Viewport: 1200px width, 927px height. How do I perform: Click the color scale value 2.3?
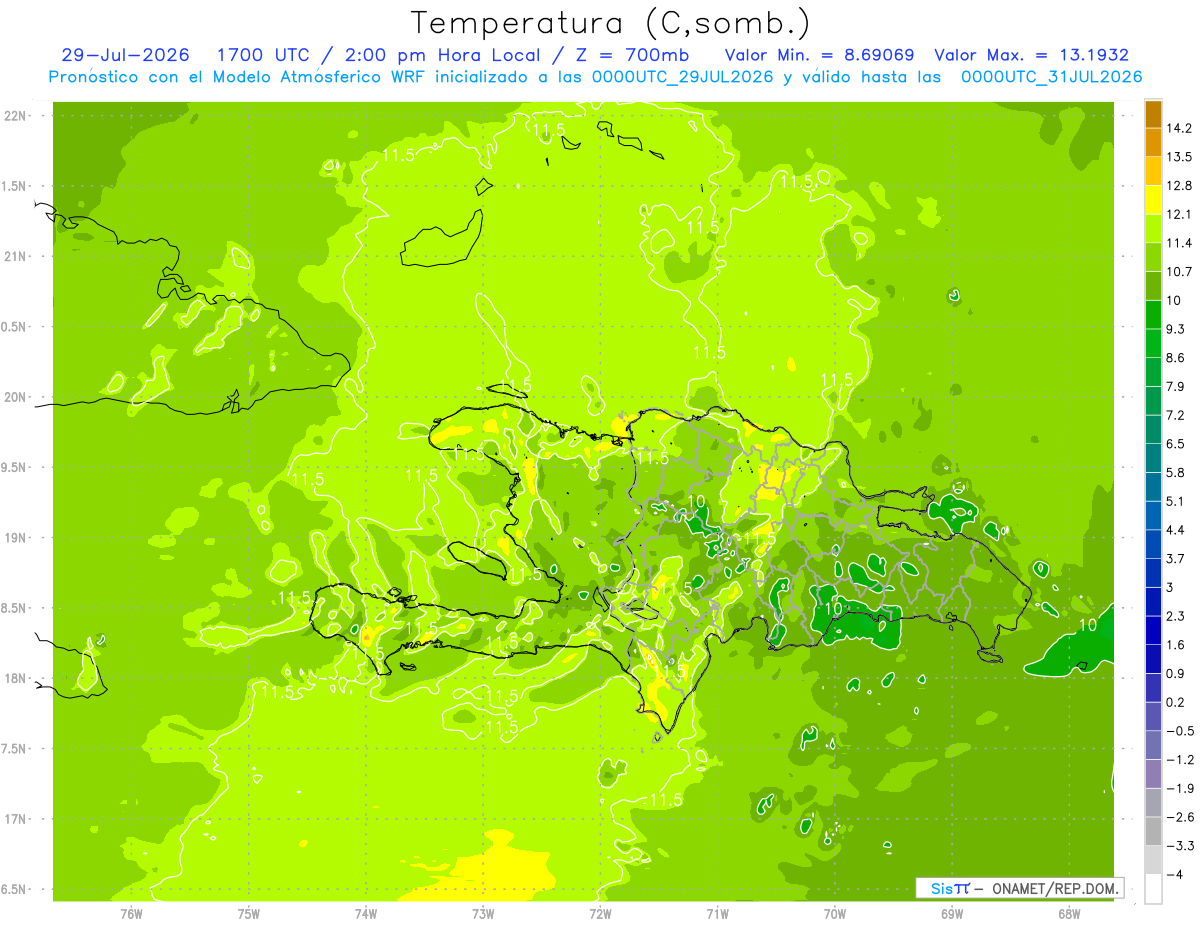(x=1176, y=616)
